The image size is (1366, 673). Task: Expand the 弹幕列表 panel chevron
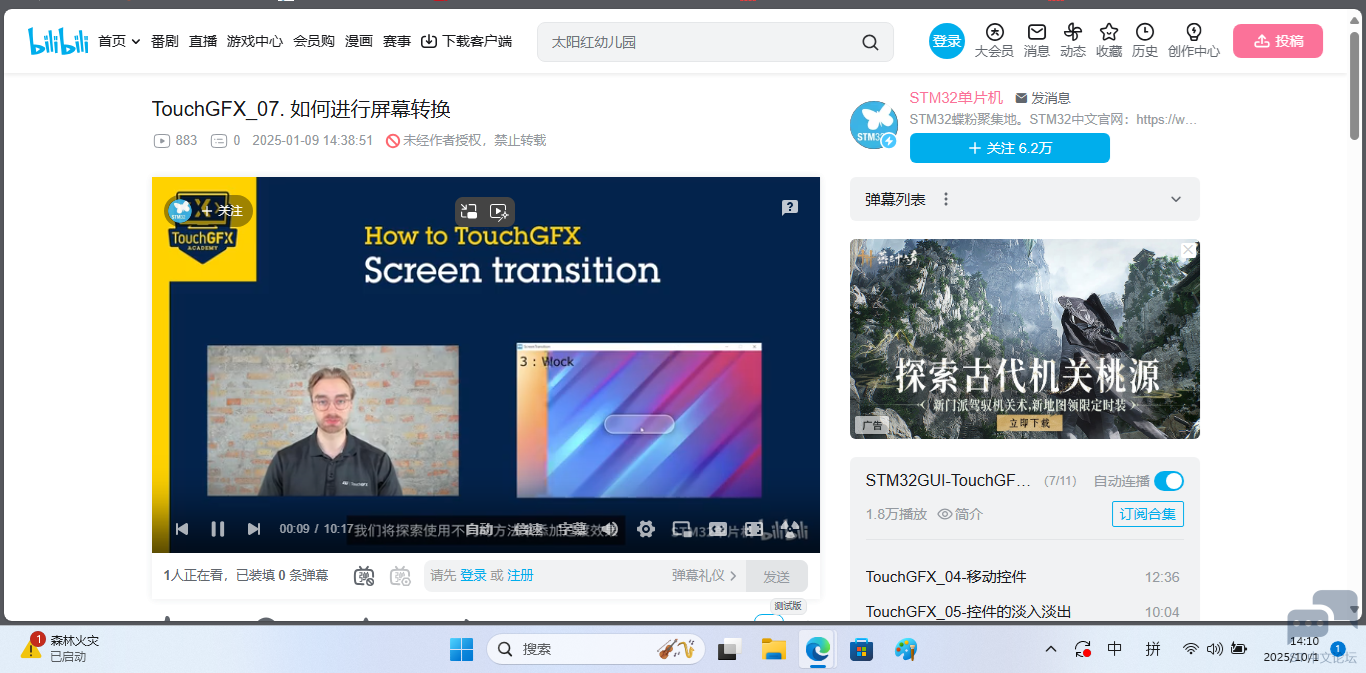point(1176,199)
